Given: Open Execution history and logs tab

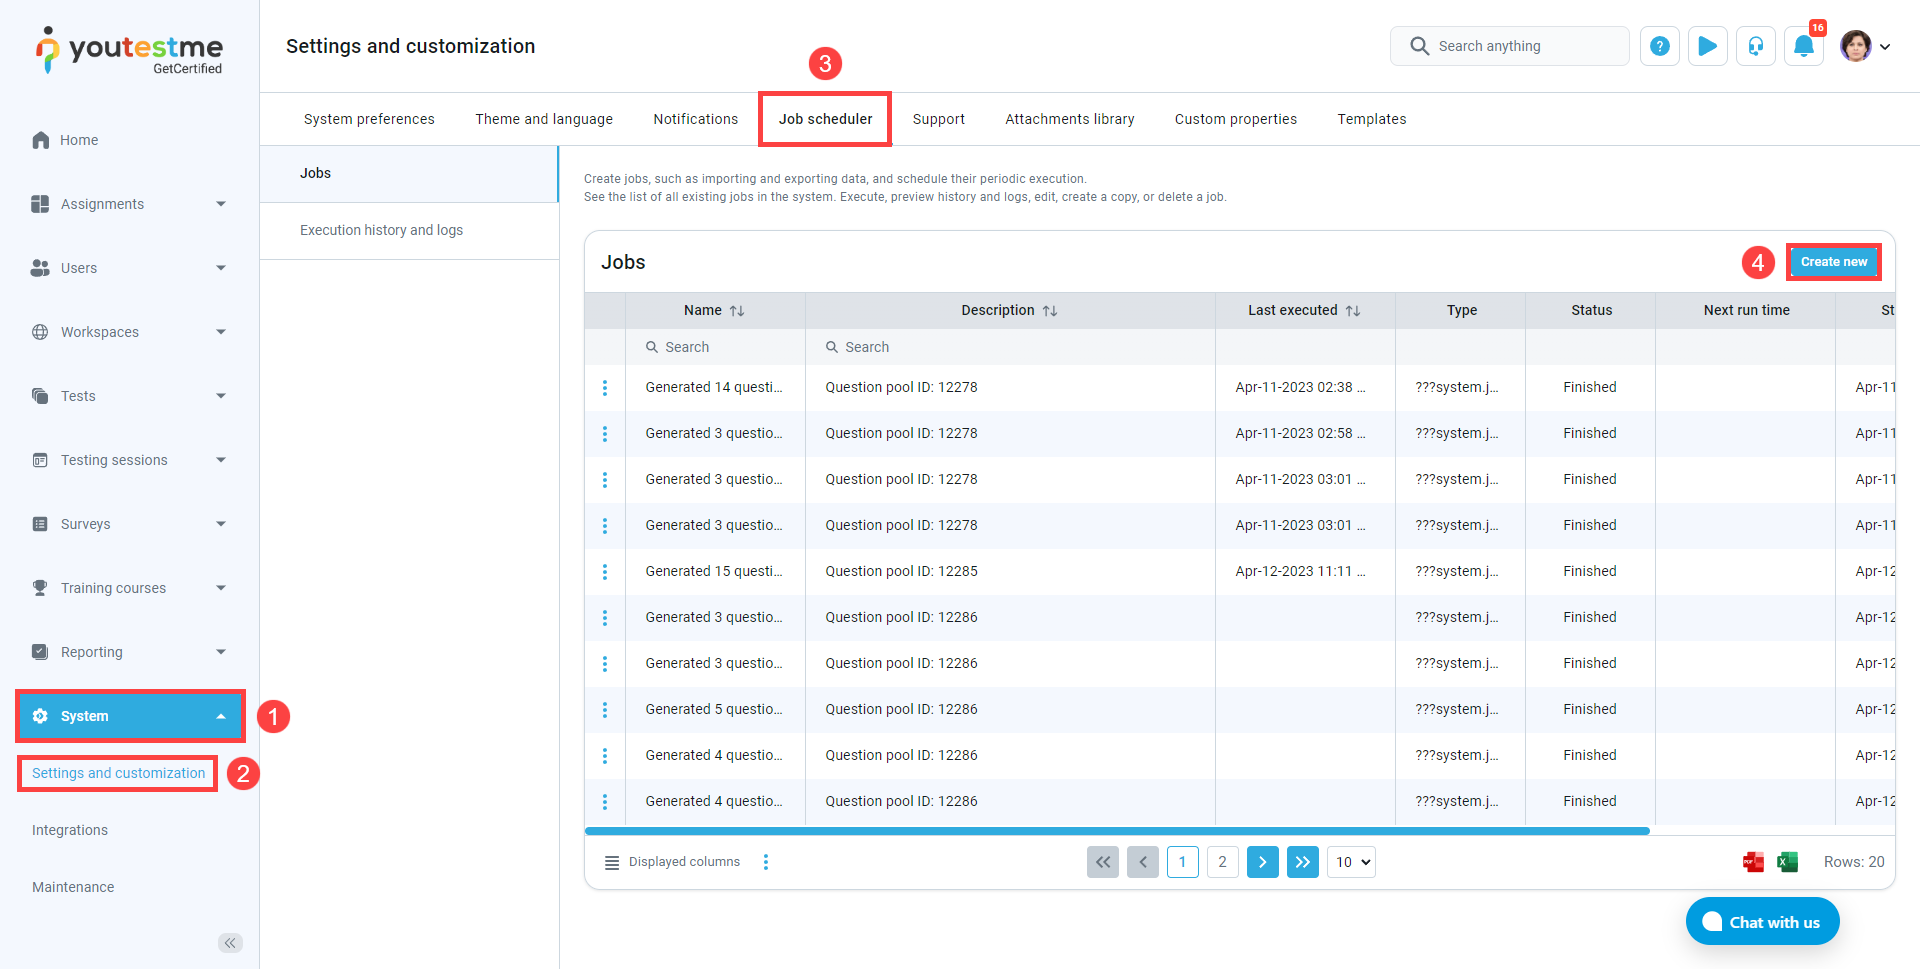Looking at the screenshot, I should coord(381,230).
